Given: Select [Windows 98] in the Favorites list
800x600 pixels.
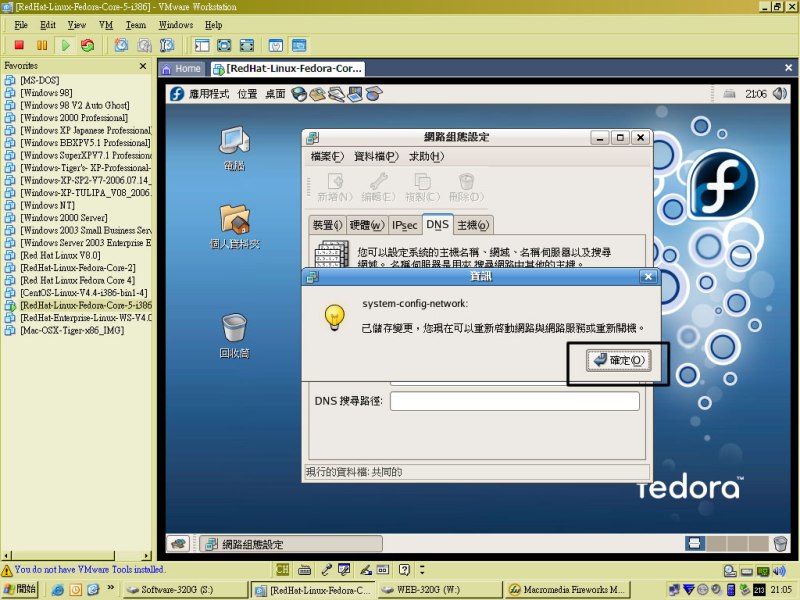Looking at the screenshot, I should click(x=46, y=93).
